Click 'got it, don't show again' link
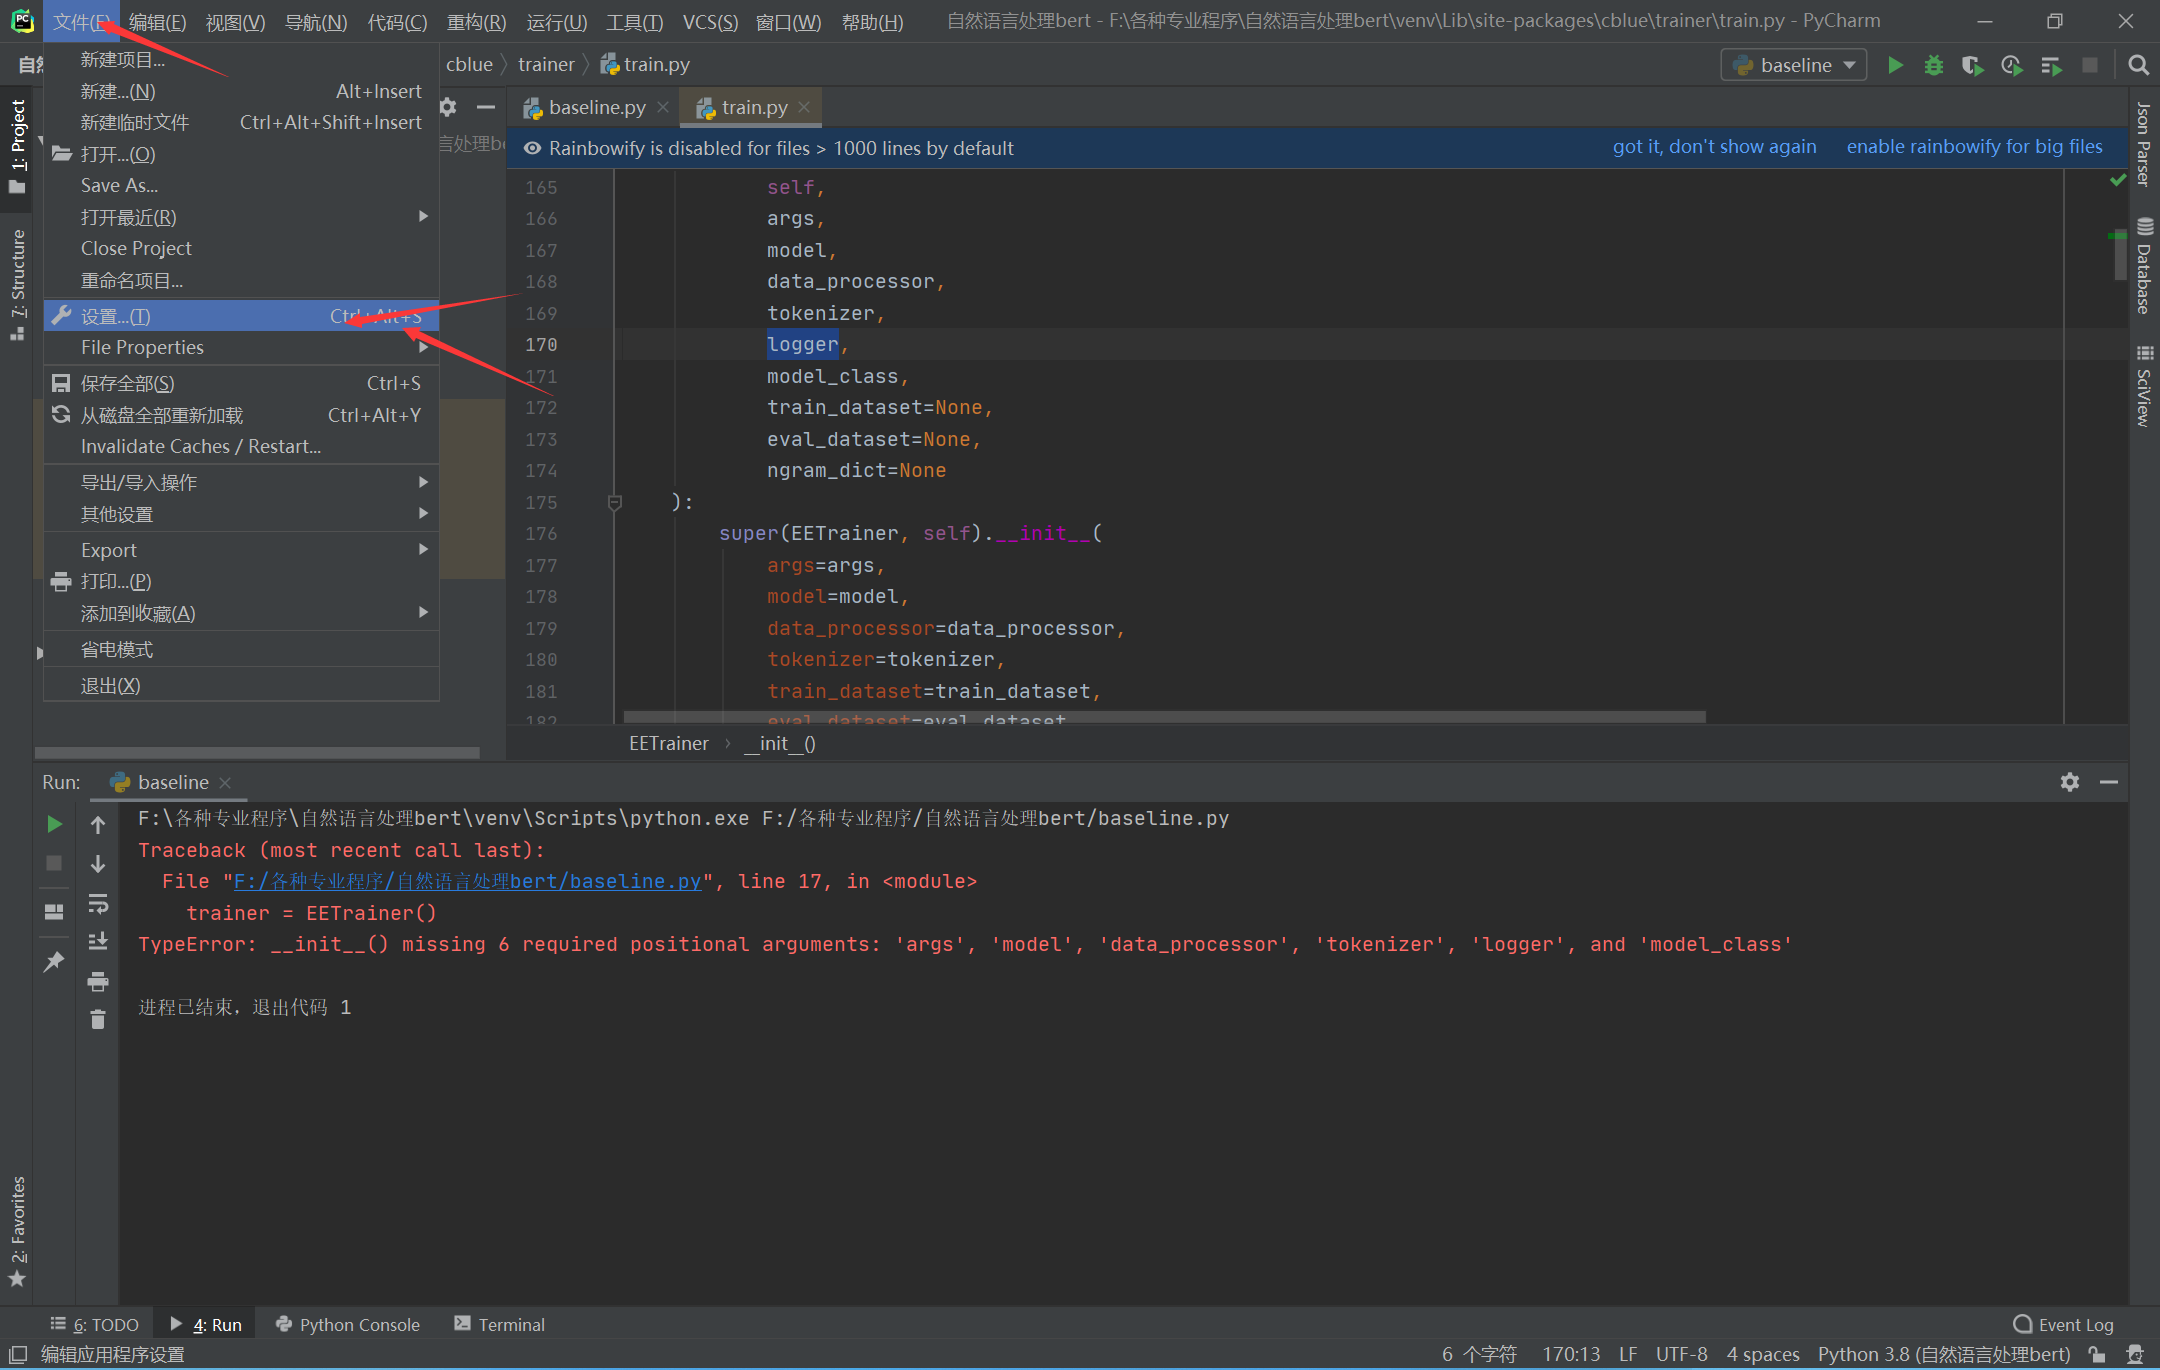Viewport: 2160px width, 1370px height. coord(1714,147)
